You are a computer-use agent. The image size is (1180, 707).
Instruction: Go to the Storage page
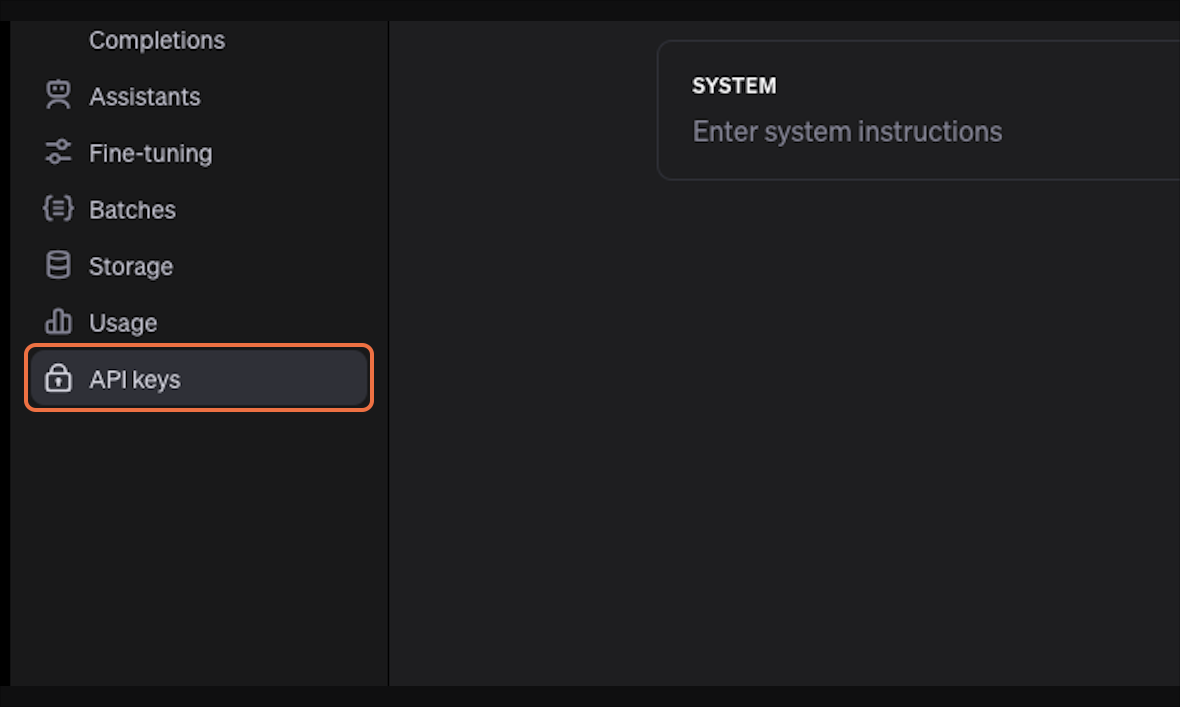pos(131,265)
